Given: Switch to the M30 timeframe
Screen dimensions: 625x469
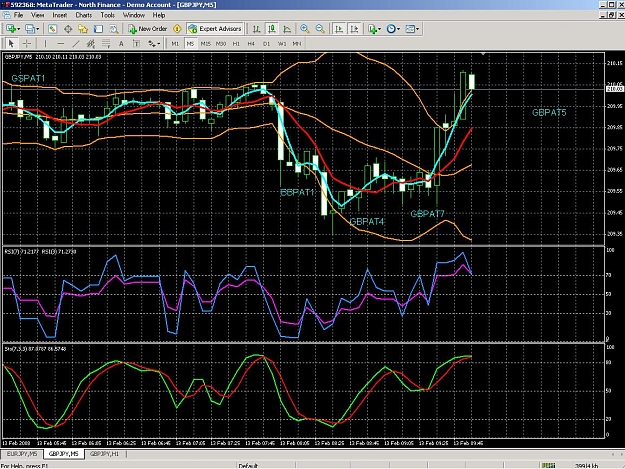Looking at the screenshot, I should point(221,43).
